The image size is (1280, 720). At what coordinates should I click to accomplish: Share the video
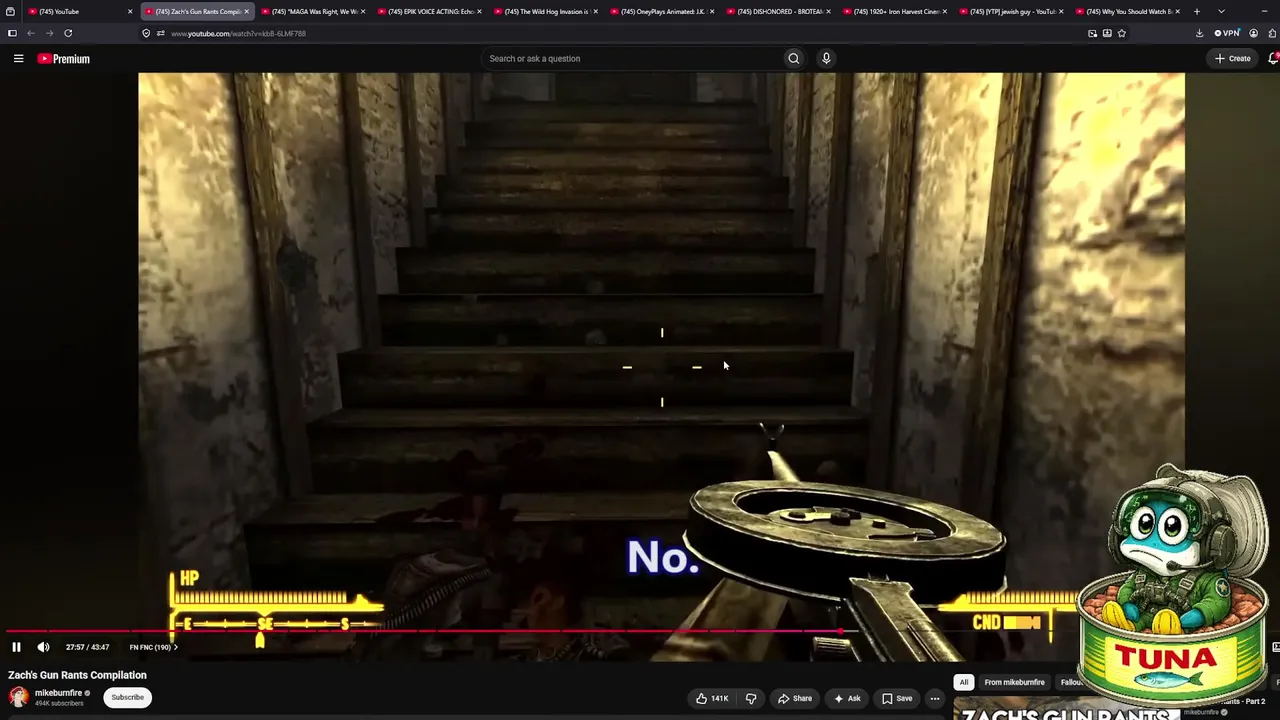[795, 698]
